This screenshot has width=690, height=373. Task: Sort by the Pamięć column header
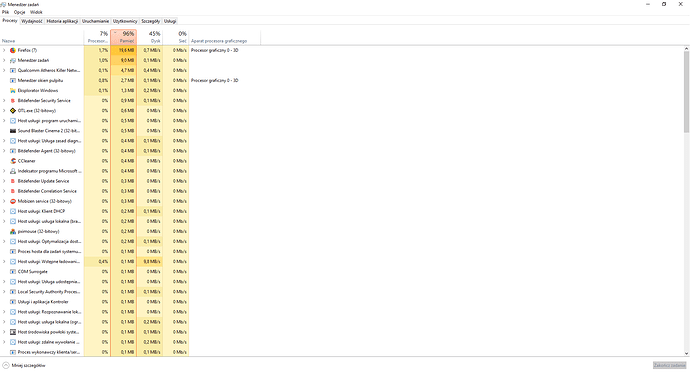click(124, 37)
